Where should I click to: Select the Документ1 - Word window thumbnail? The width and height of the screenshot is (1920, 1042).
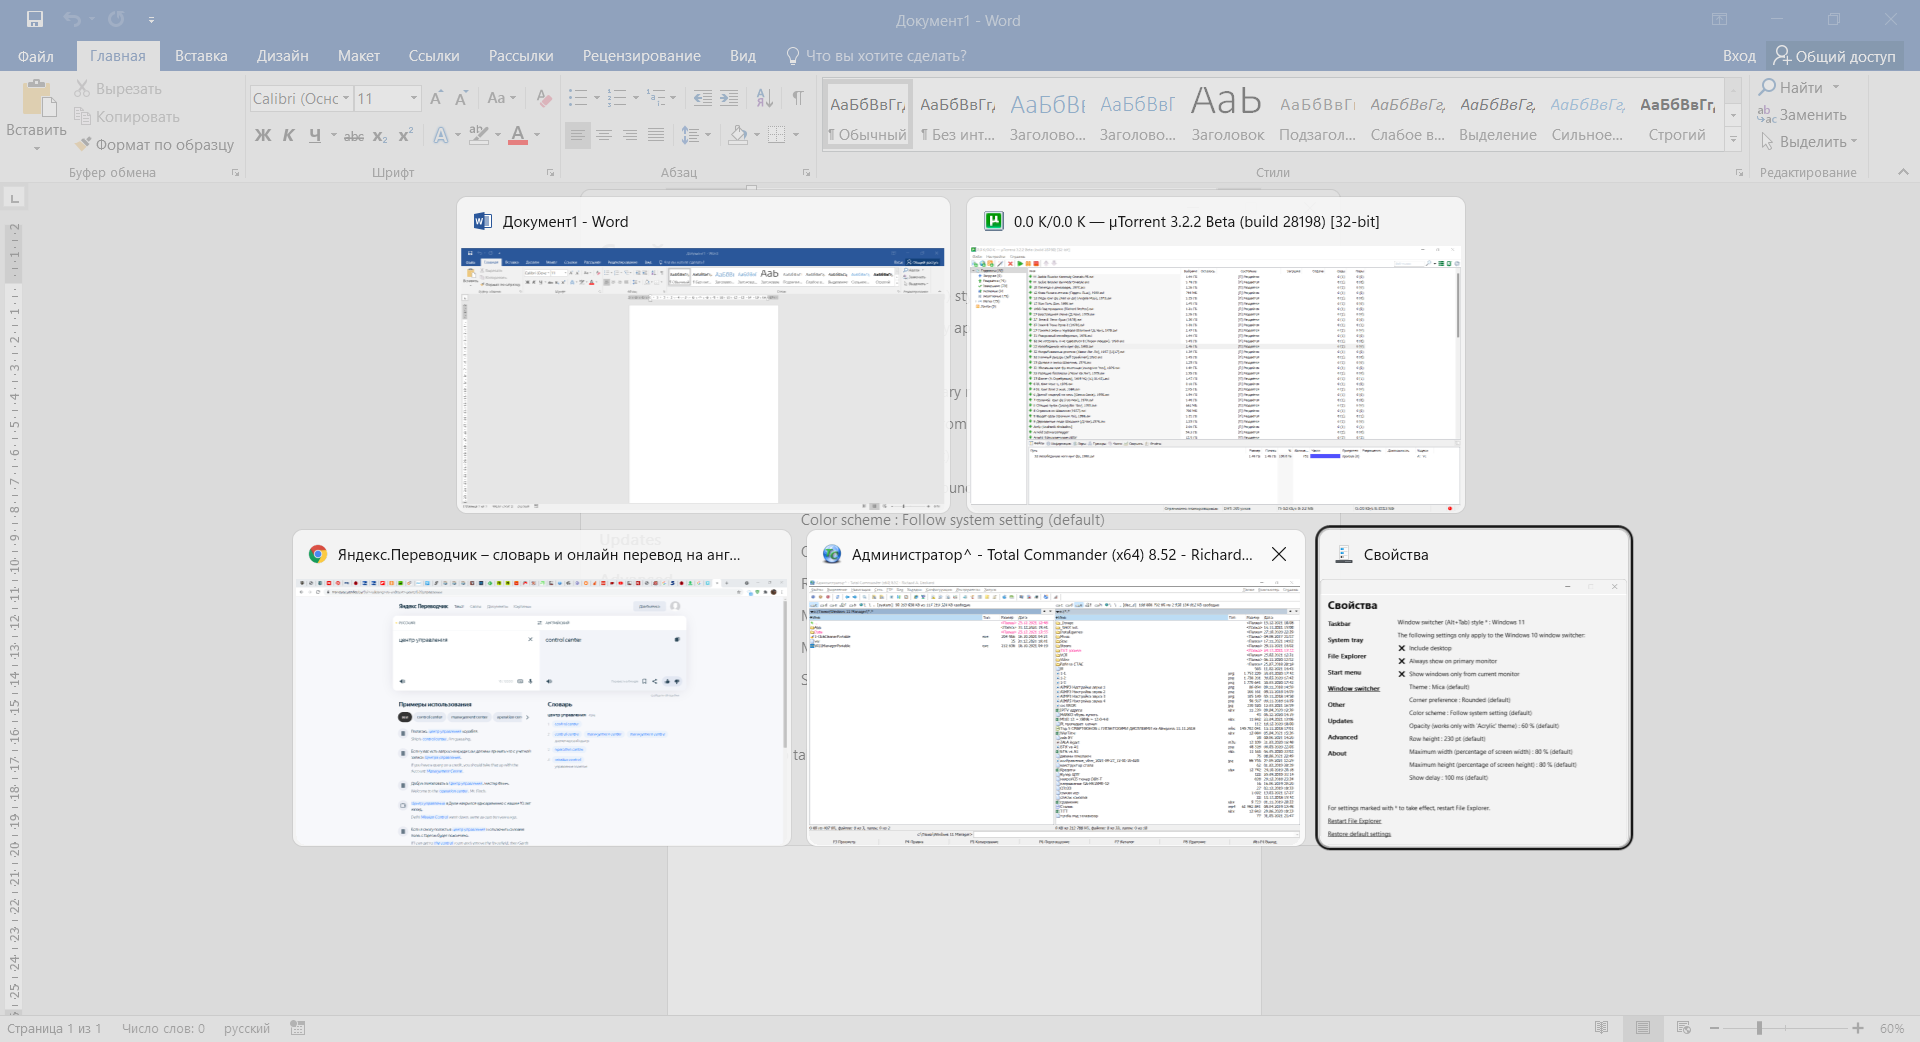[704, 355]
